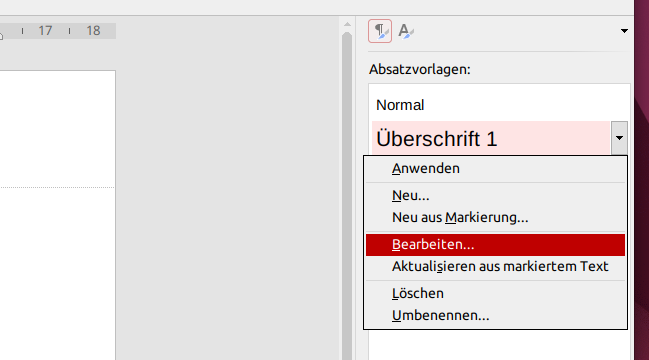649x360 pixels.
Task: Choose Löschen from the context menu
Action: tap(495, 293)
